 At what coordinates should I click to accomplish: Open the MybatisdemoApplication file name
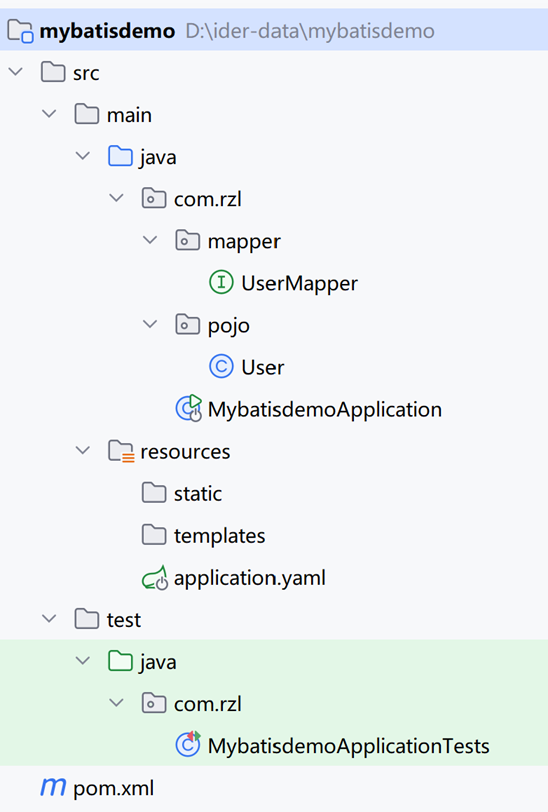(x=325, y=410)
